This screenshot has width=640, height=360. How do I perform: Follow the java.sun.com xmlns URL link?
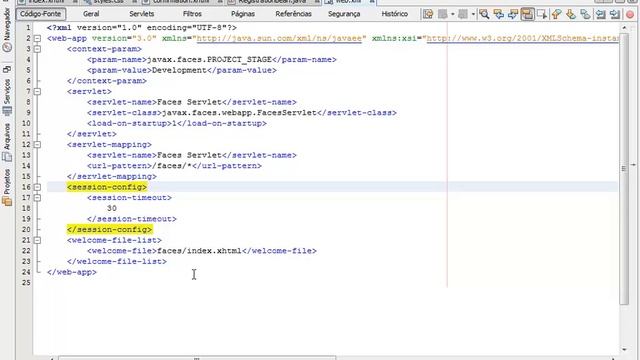tap(280, 38)
